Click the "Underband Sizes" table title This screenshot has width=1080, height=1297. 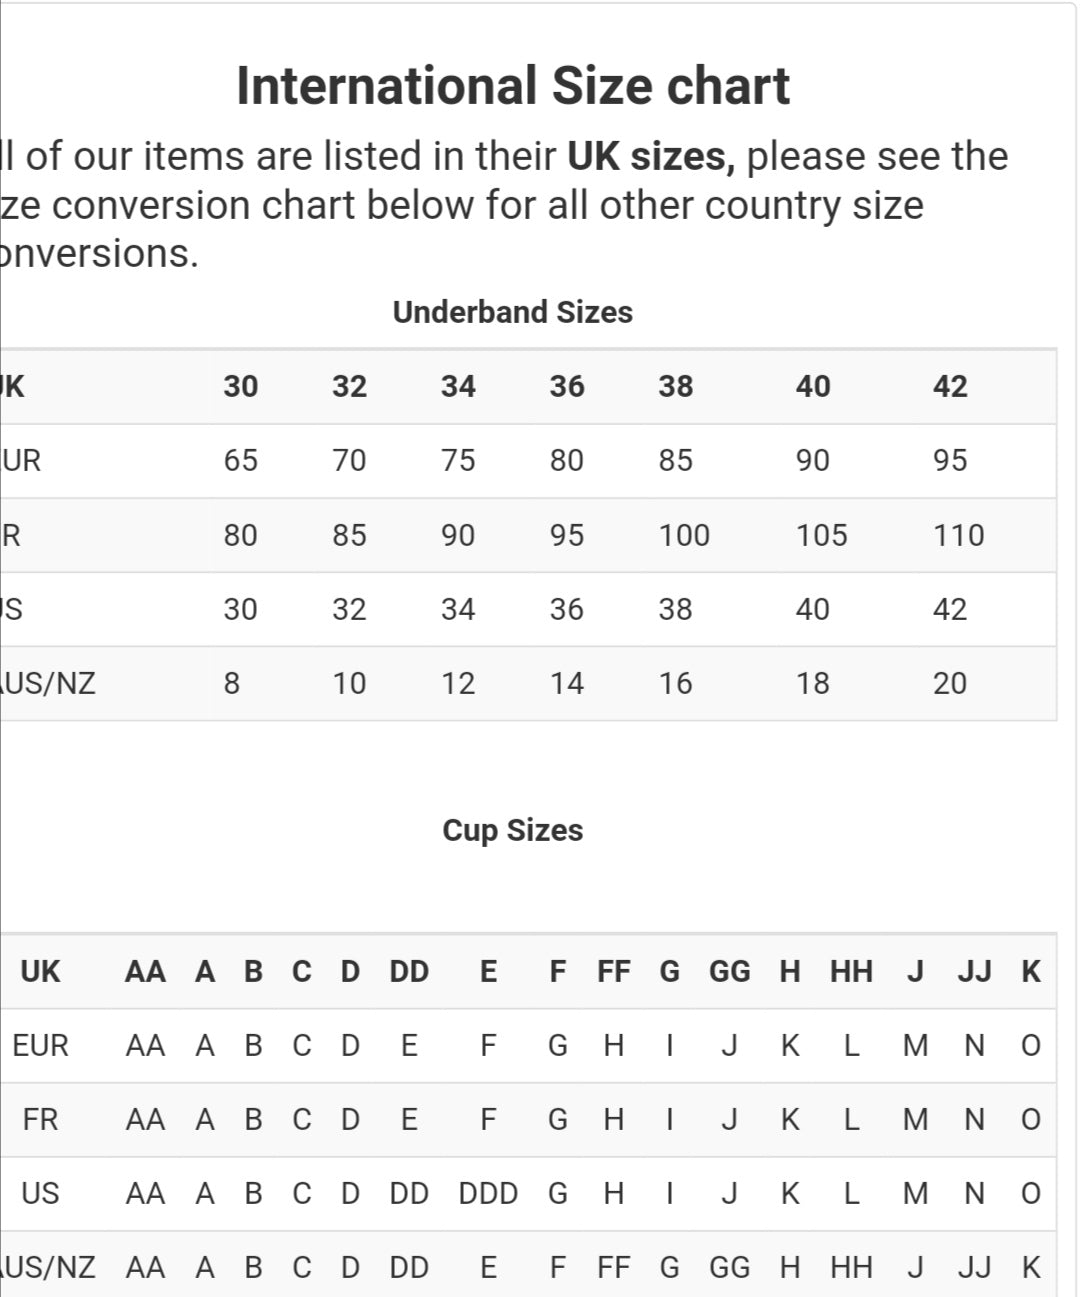(x=512, y=312)
